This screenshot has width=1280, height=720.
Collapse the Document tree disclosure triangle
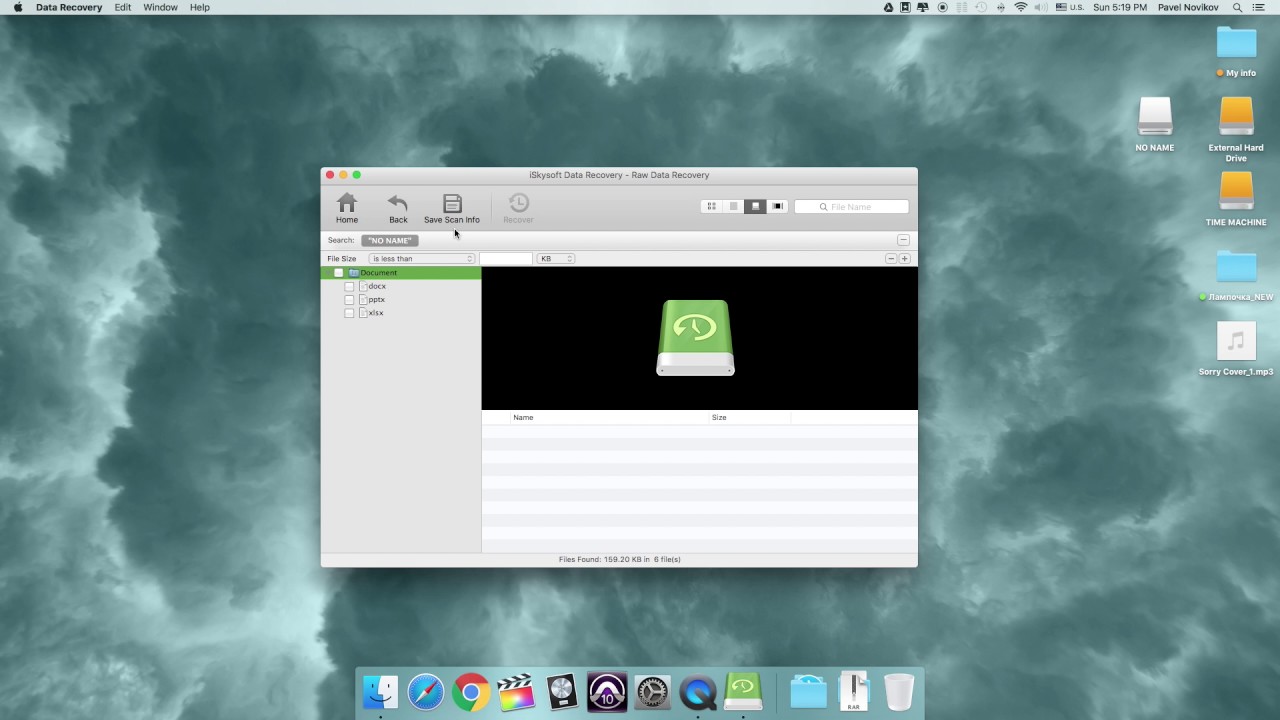click(x=326, y=273)
